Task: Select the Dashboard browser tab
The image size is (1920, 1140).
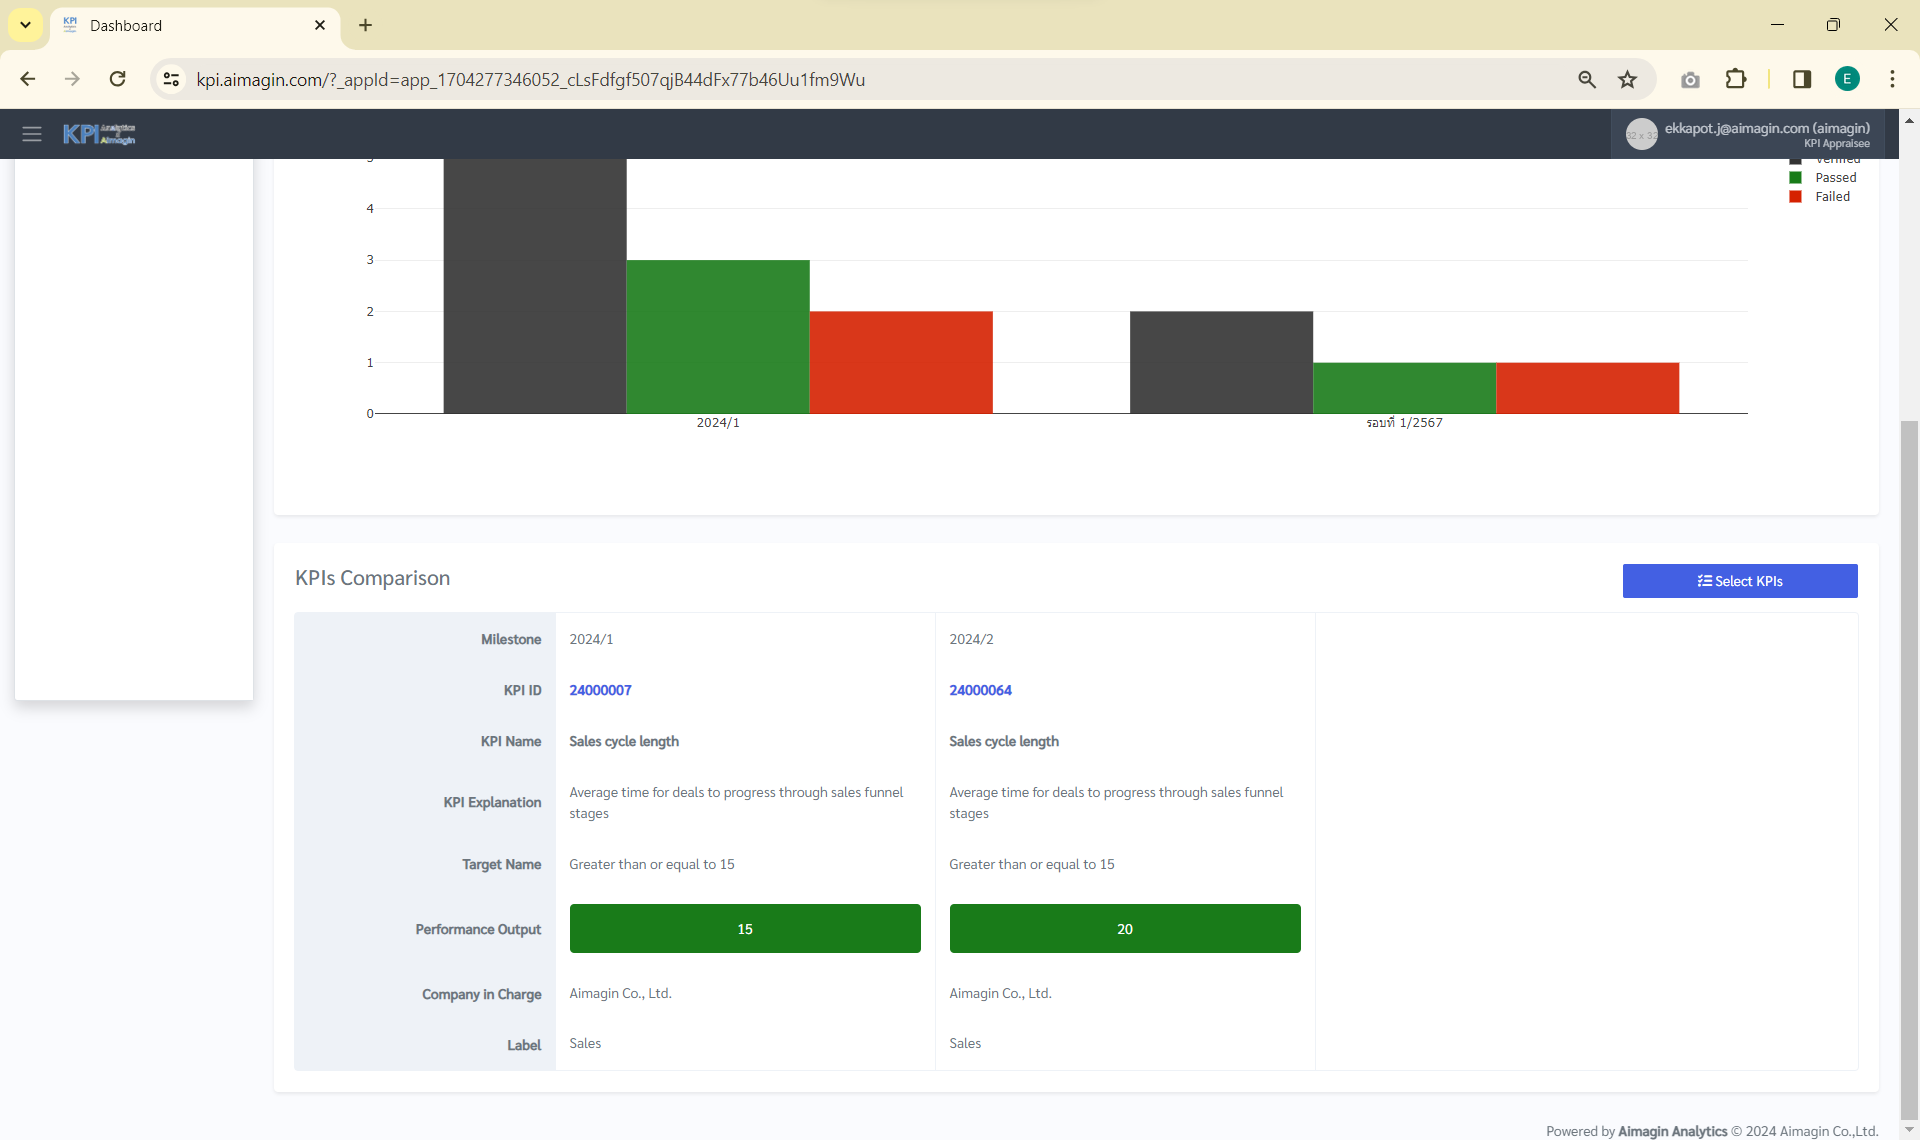Action: [195, 26]
